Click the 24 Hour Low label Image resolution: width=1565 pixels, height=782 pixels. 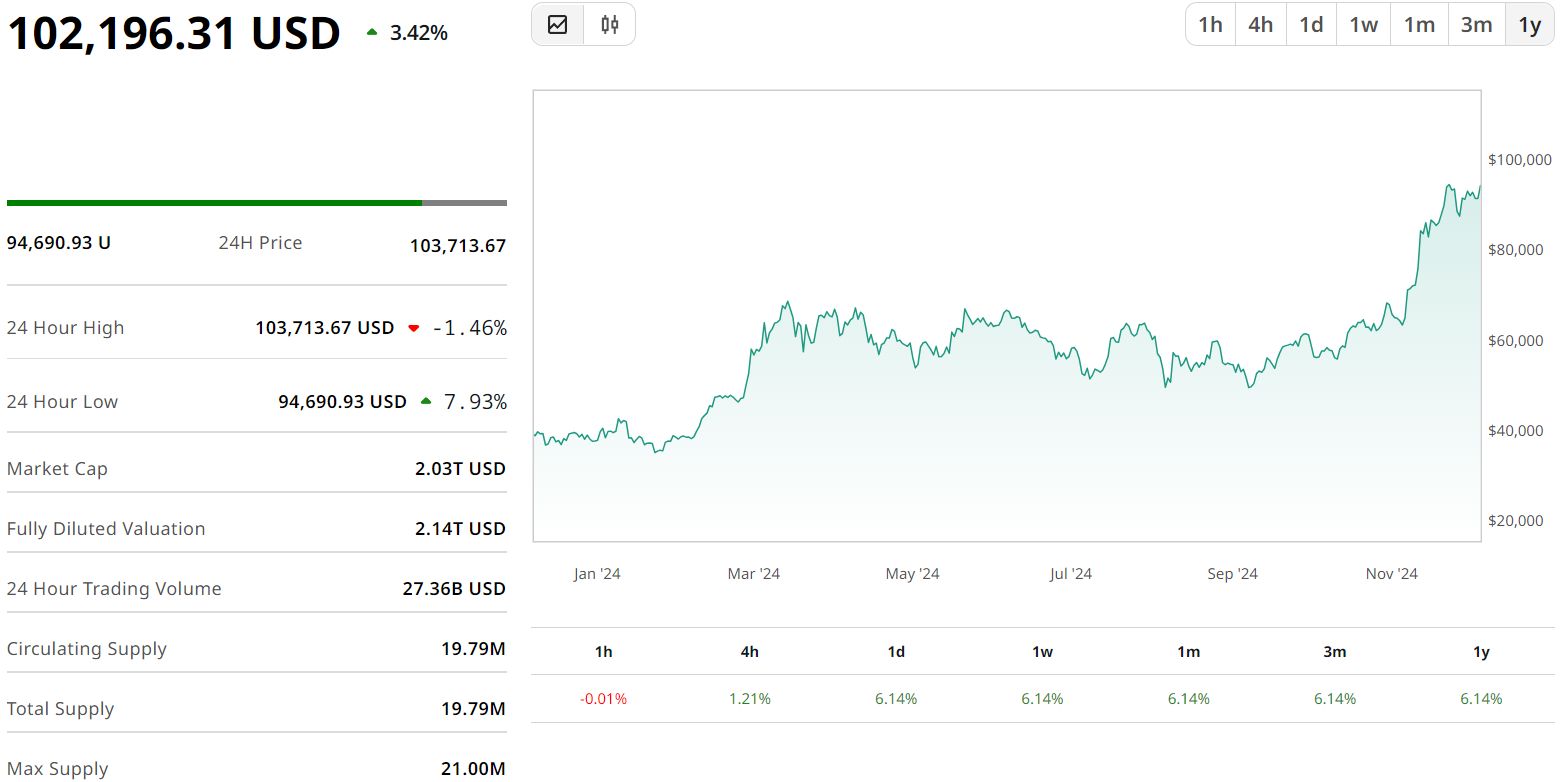click(x=62, y=402)
